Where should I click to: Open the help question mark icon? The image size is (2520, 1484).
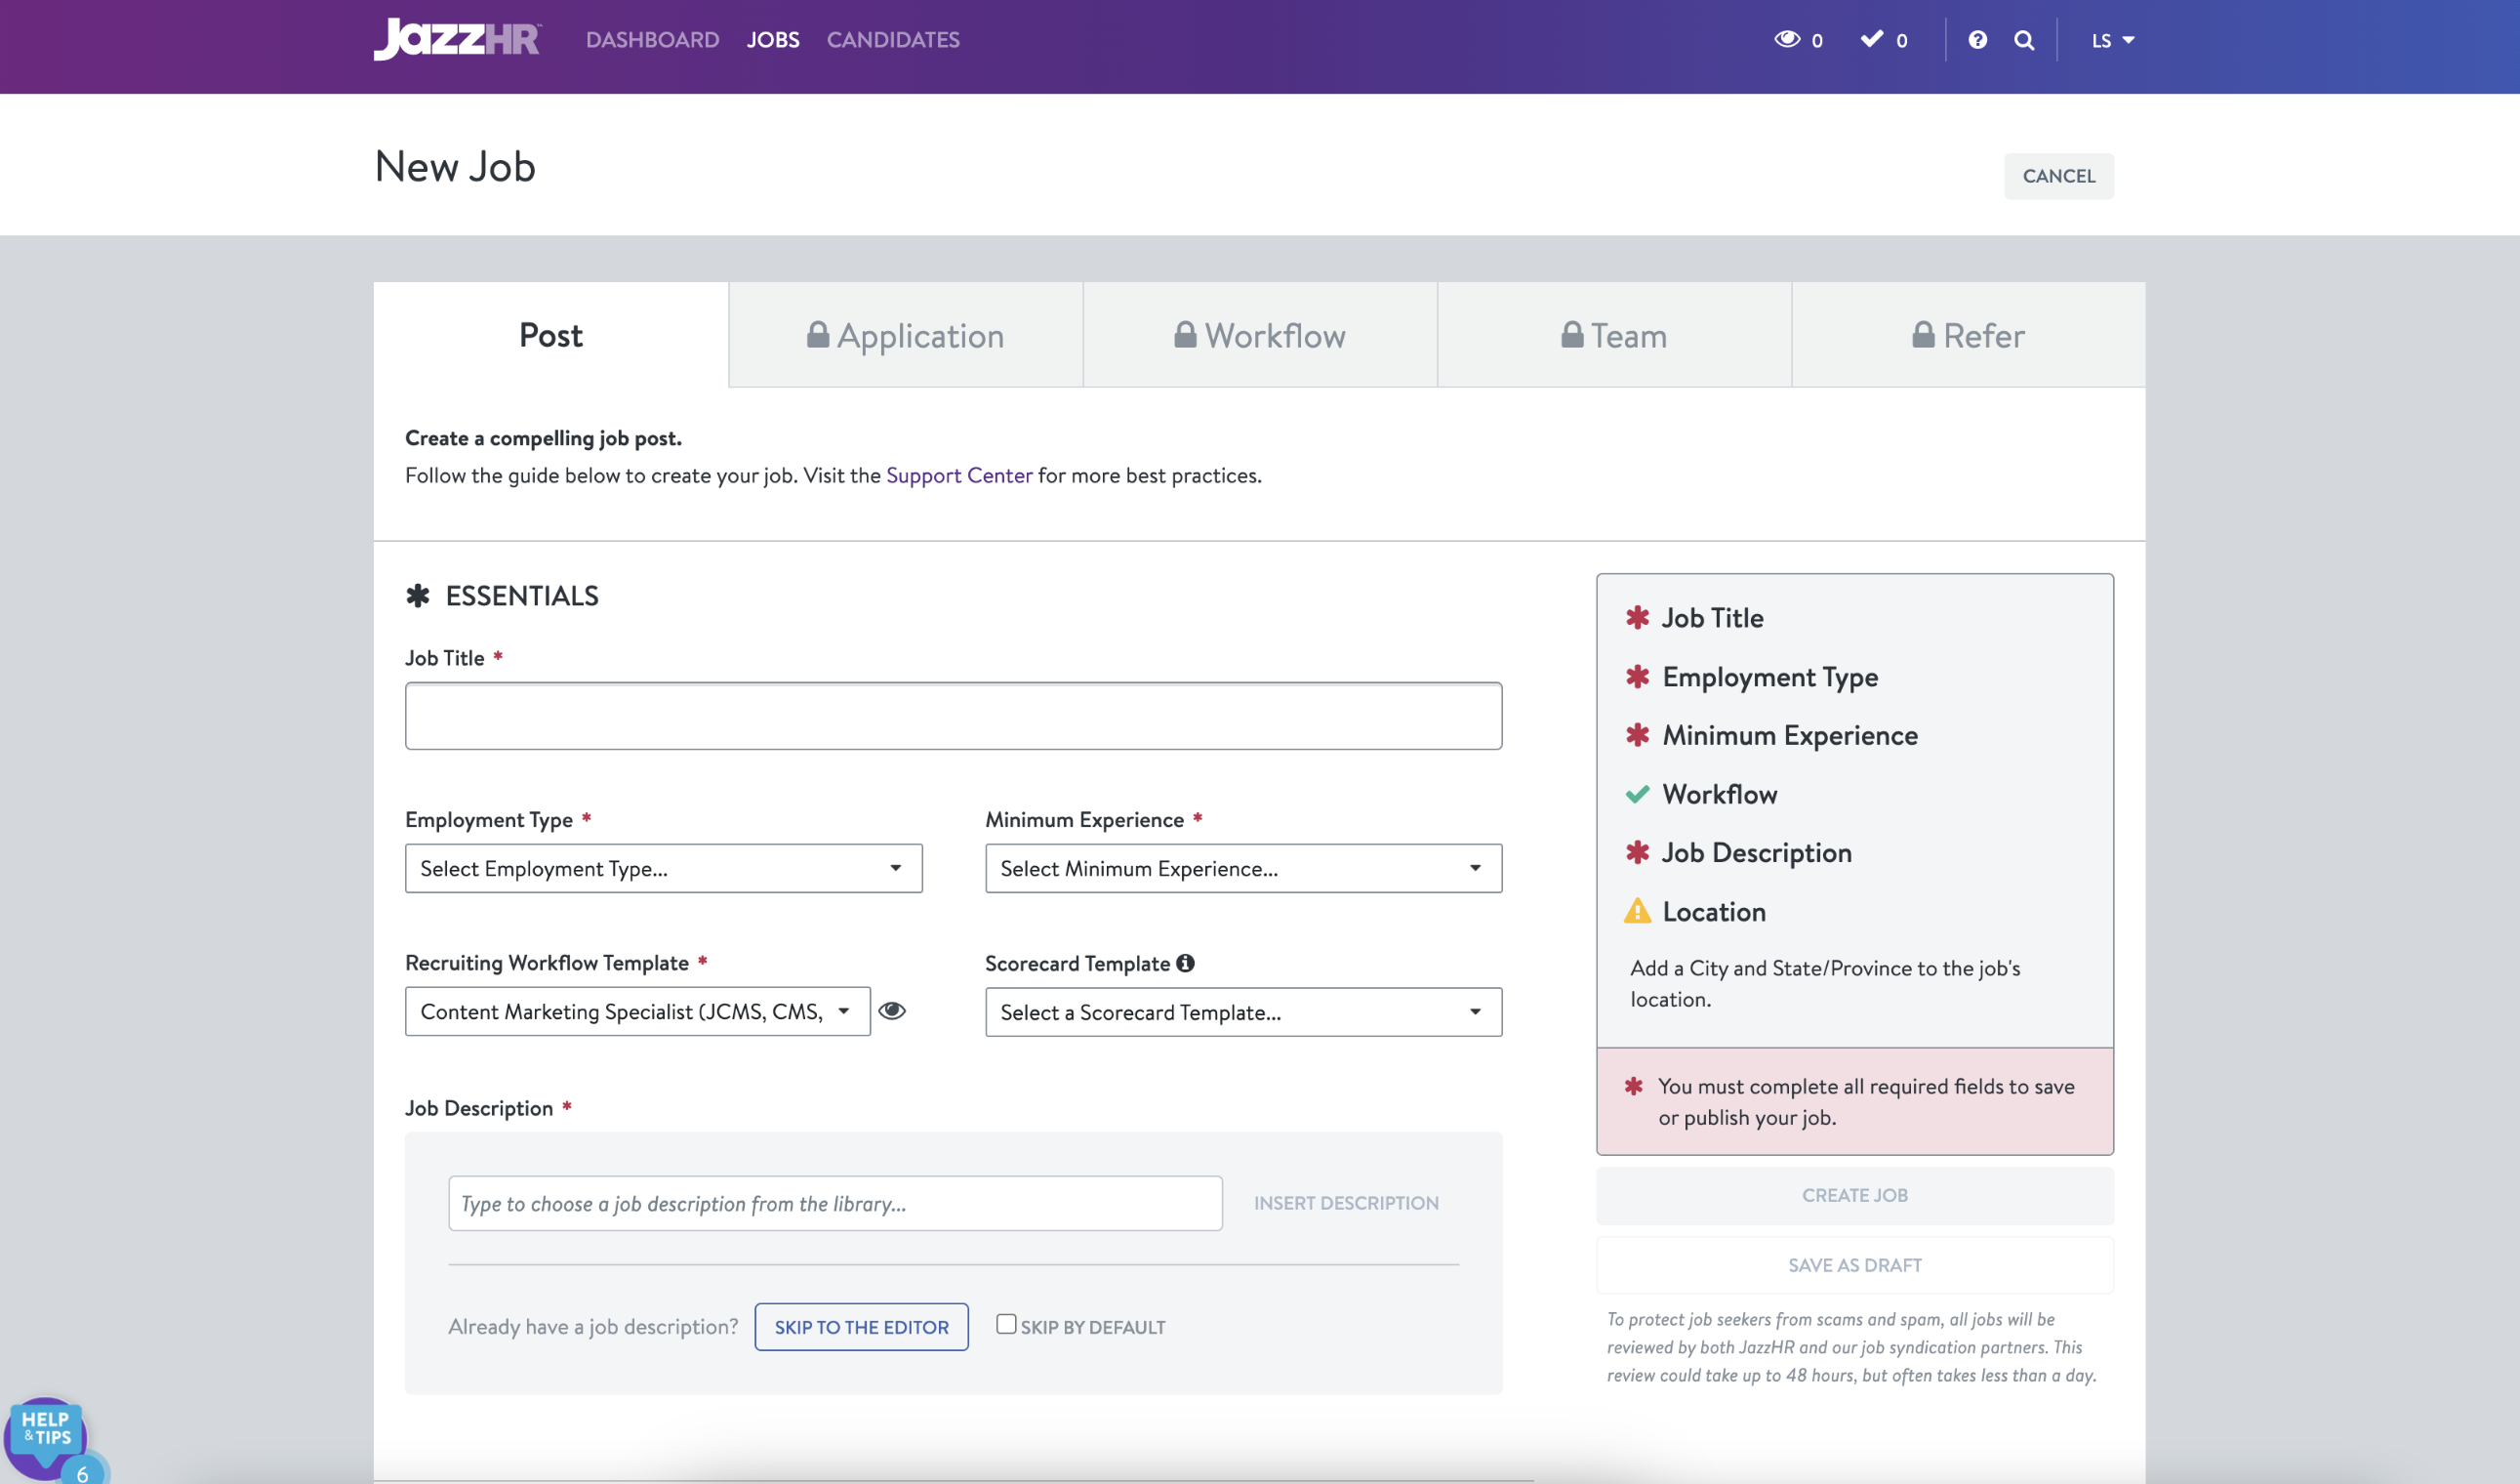point(1977,40)
